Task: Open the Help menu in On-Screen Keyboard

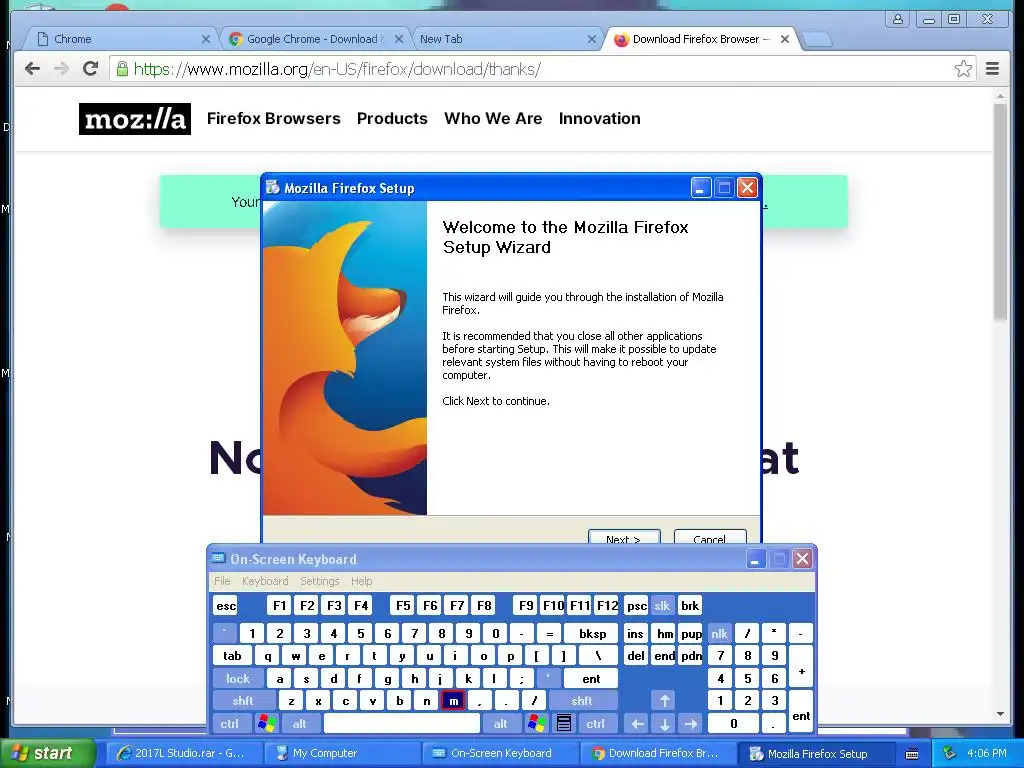Action: 361,581
